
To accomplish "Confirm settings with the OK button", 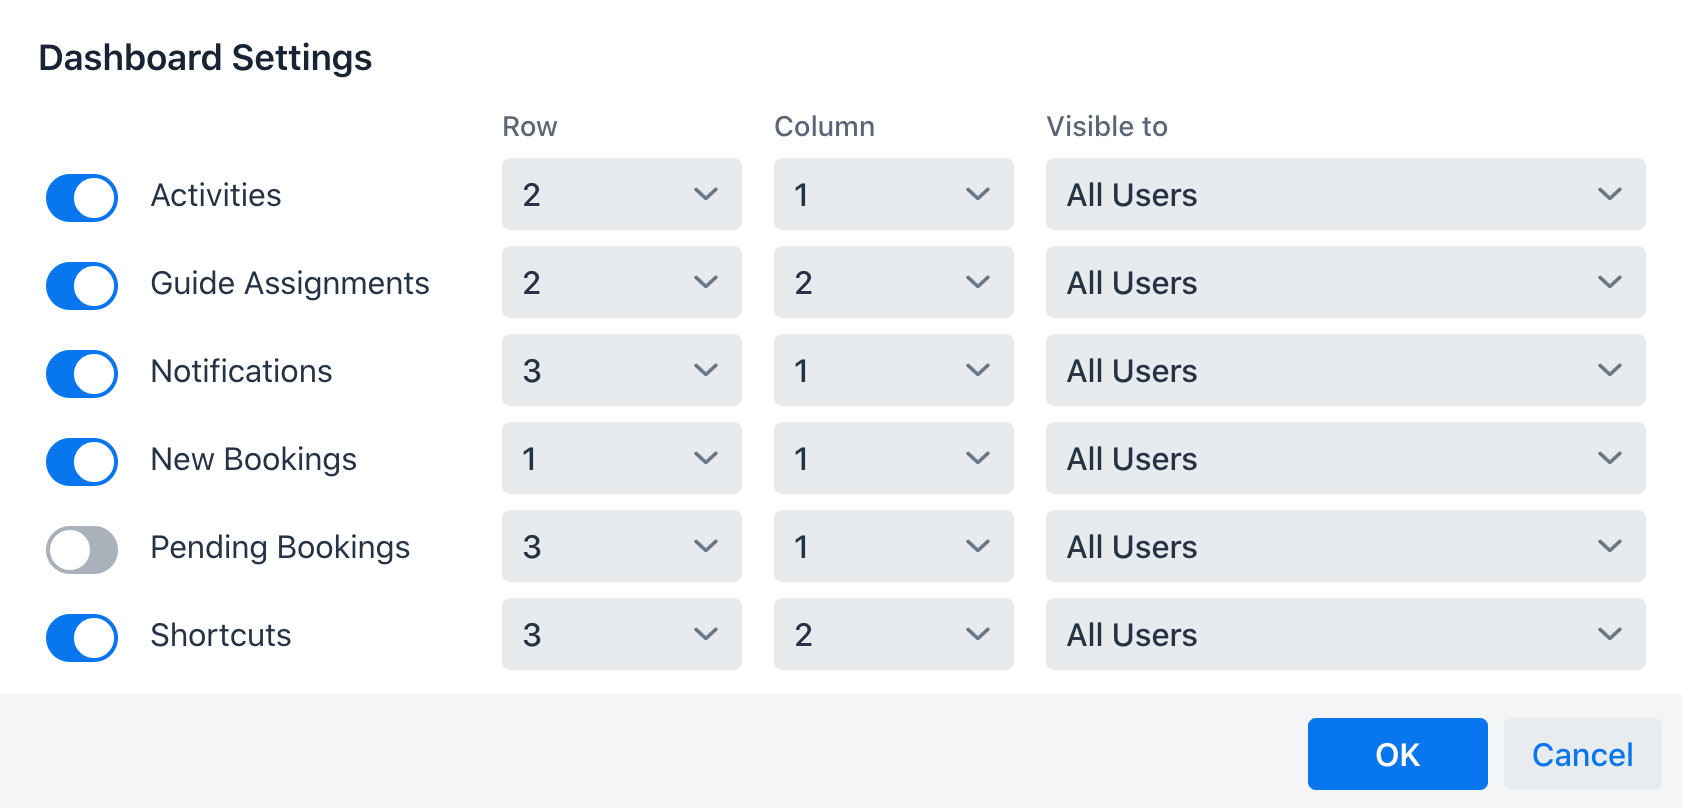I will click(x=1398, y=754).
